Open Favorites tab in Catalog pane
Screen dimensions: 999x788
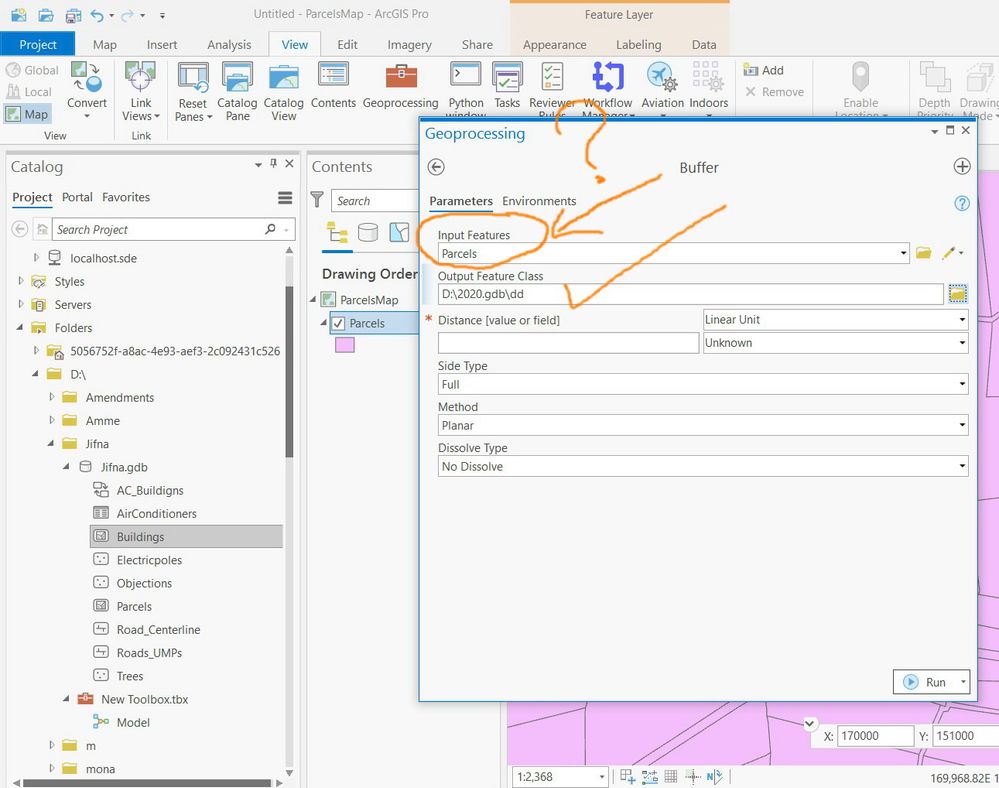coord(126,197)
